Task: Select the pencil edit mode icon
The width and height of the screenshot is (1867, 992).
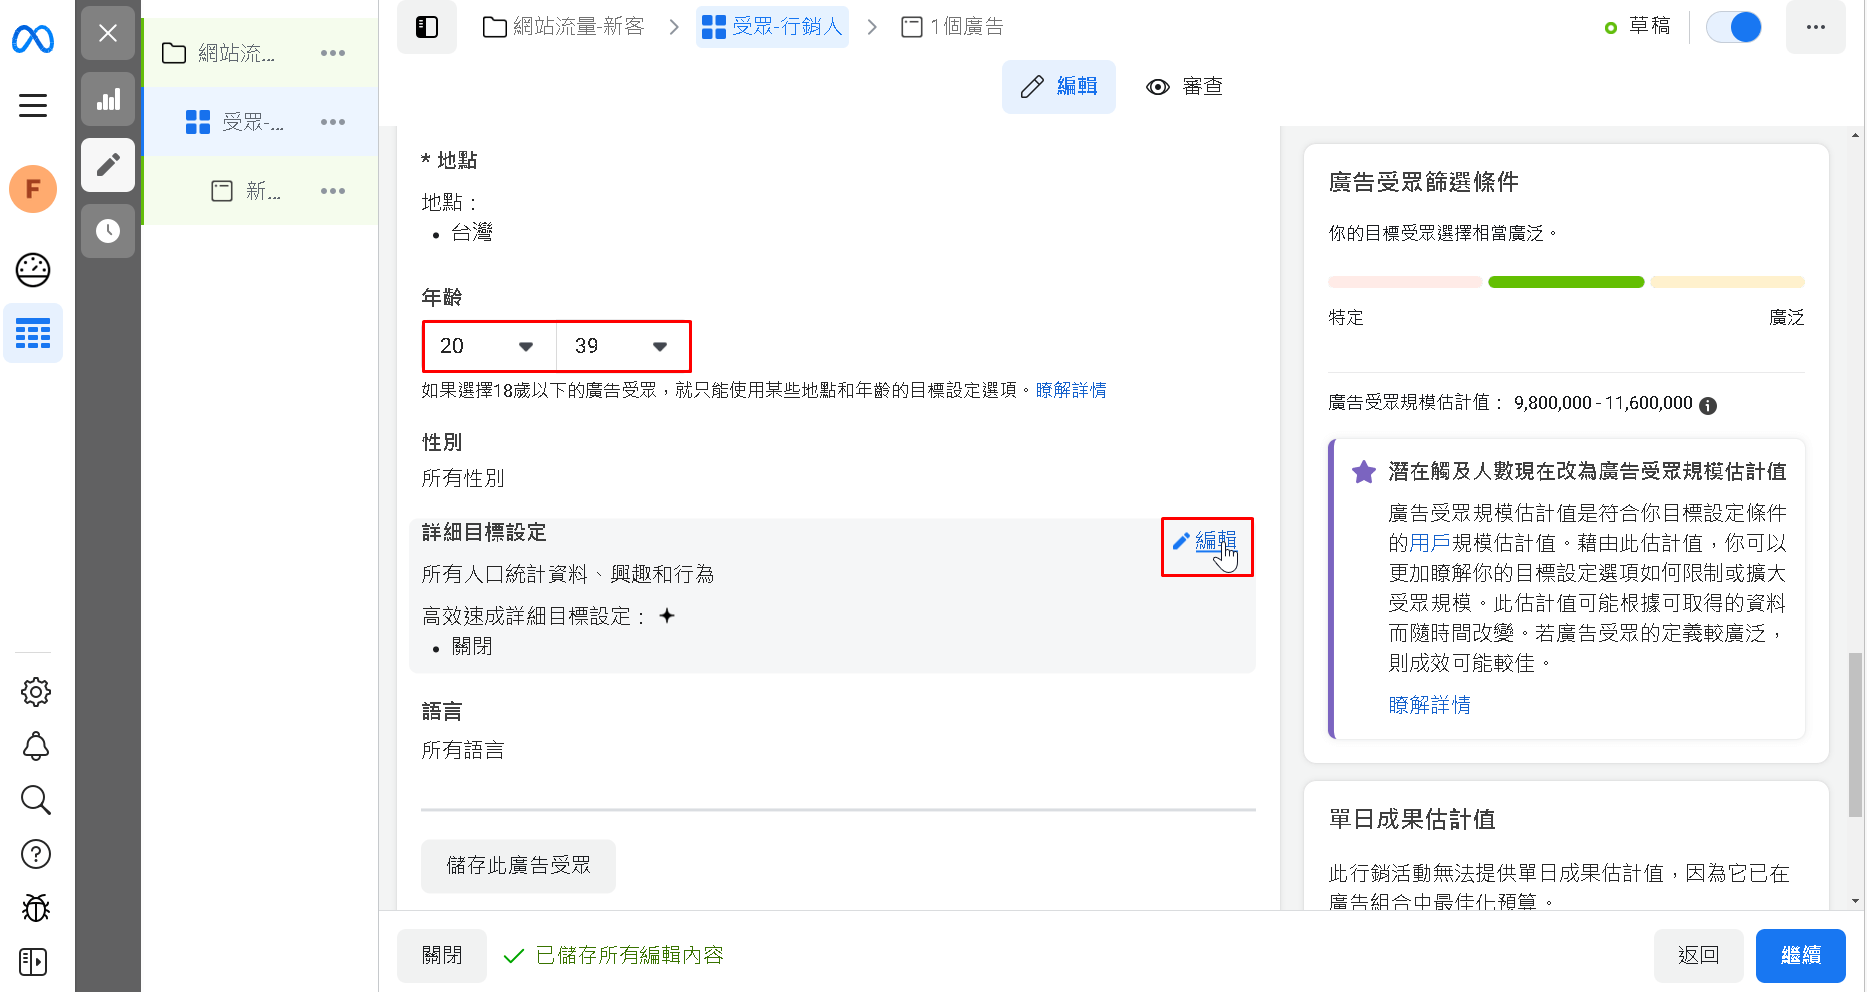Action: pyautogui.click(x=108, y=165)
